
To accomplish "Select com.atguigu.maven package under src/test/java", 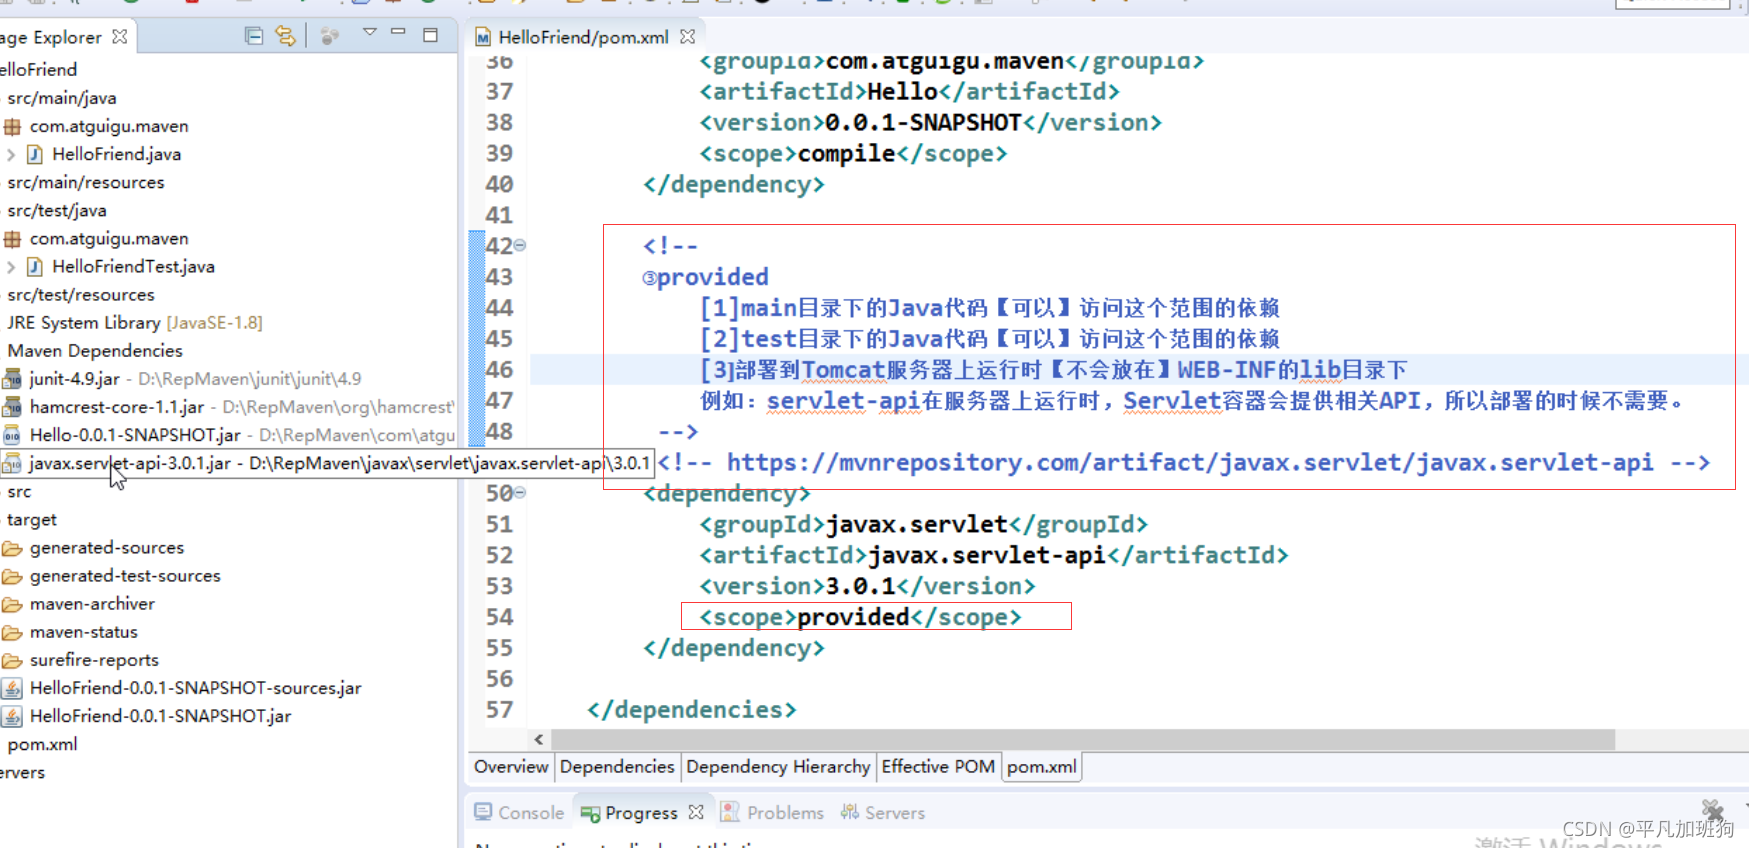I will pyautogui.click(x=109, y=239).
